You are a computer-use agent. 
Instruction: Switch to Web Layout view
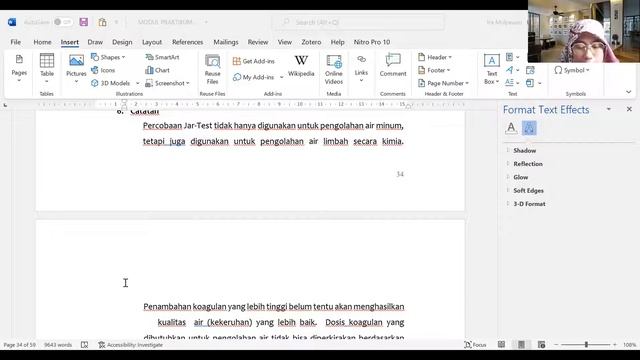point(541,345)
